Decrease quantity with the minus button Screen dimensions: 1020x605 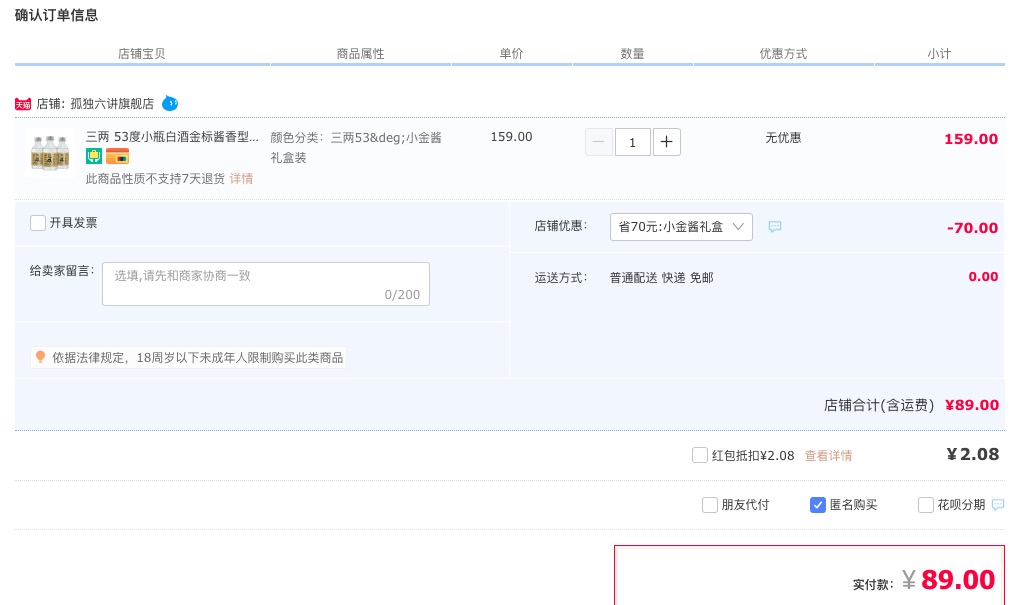598,142
